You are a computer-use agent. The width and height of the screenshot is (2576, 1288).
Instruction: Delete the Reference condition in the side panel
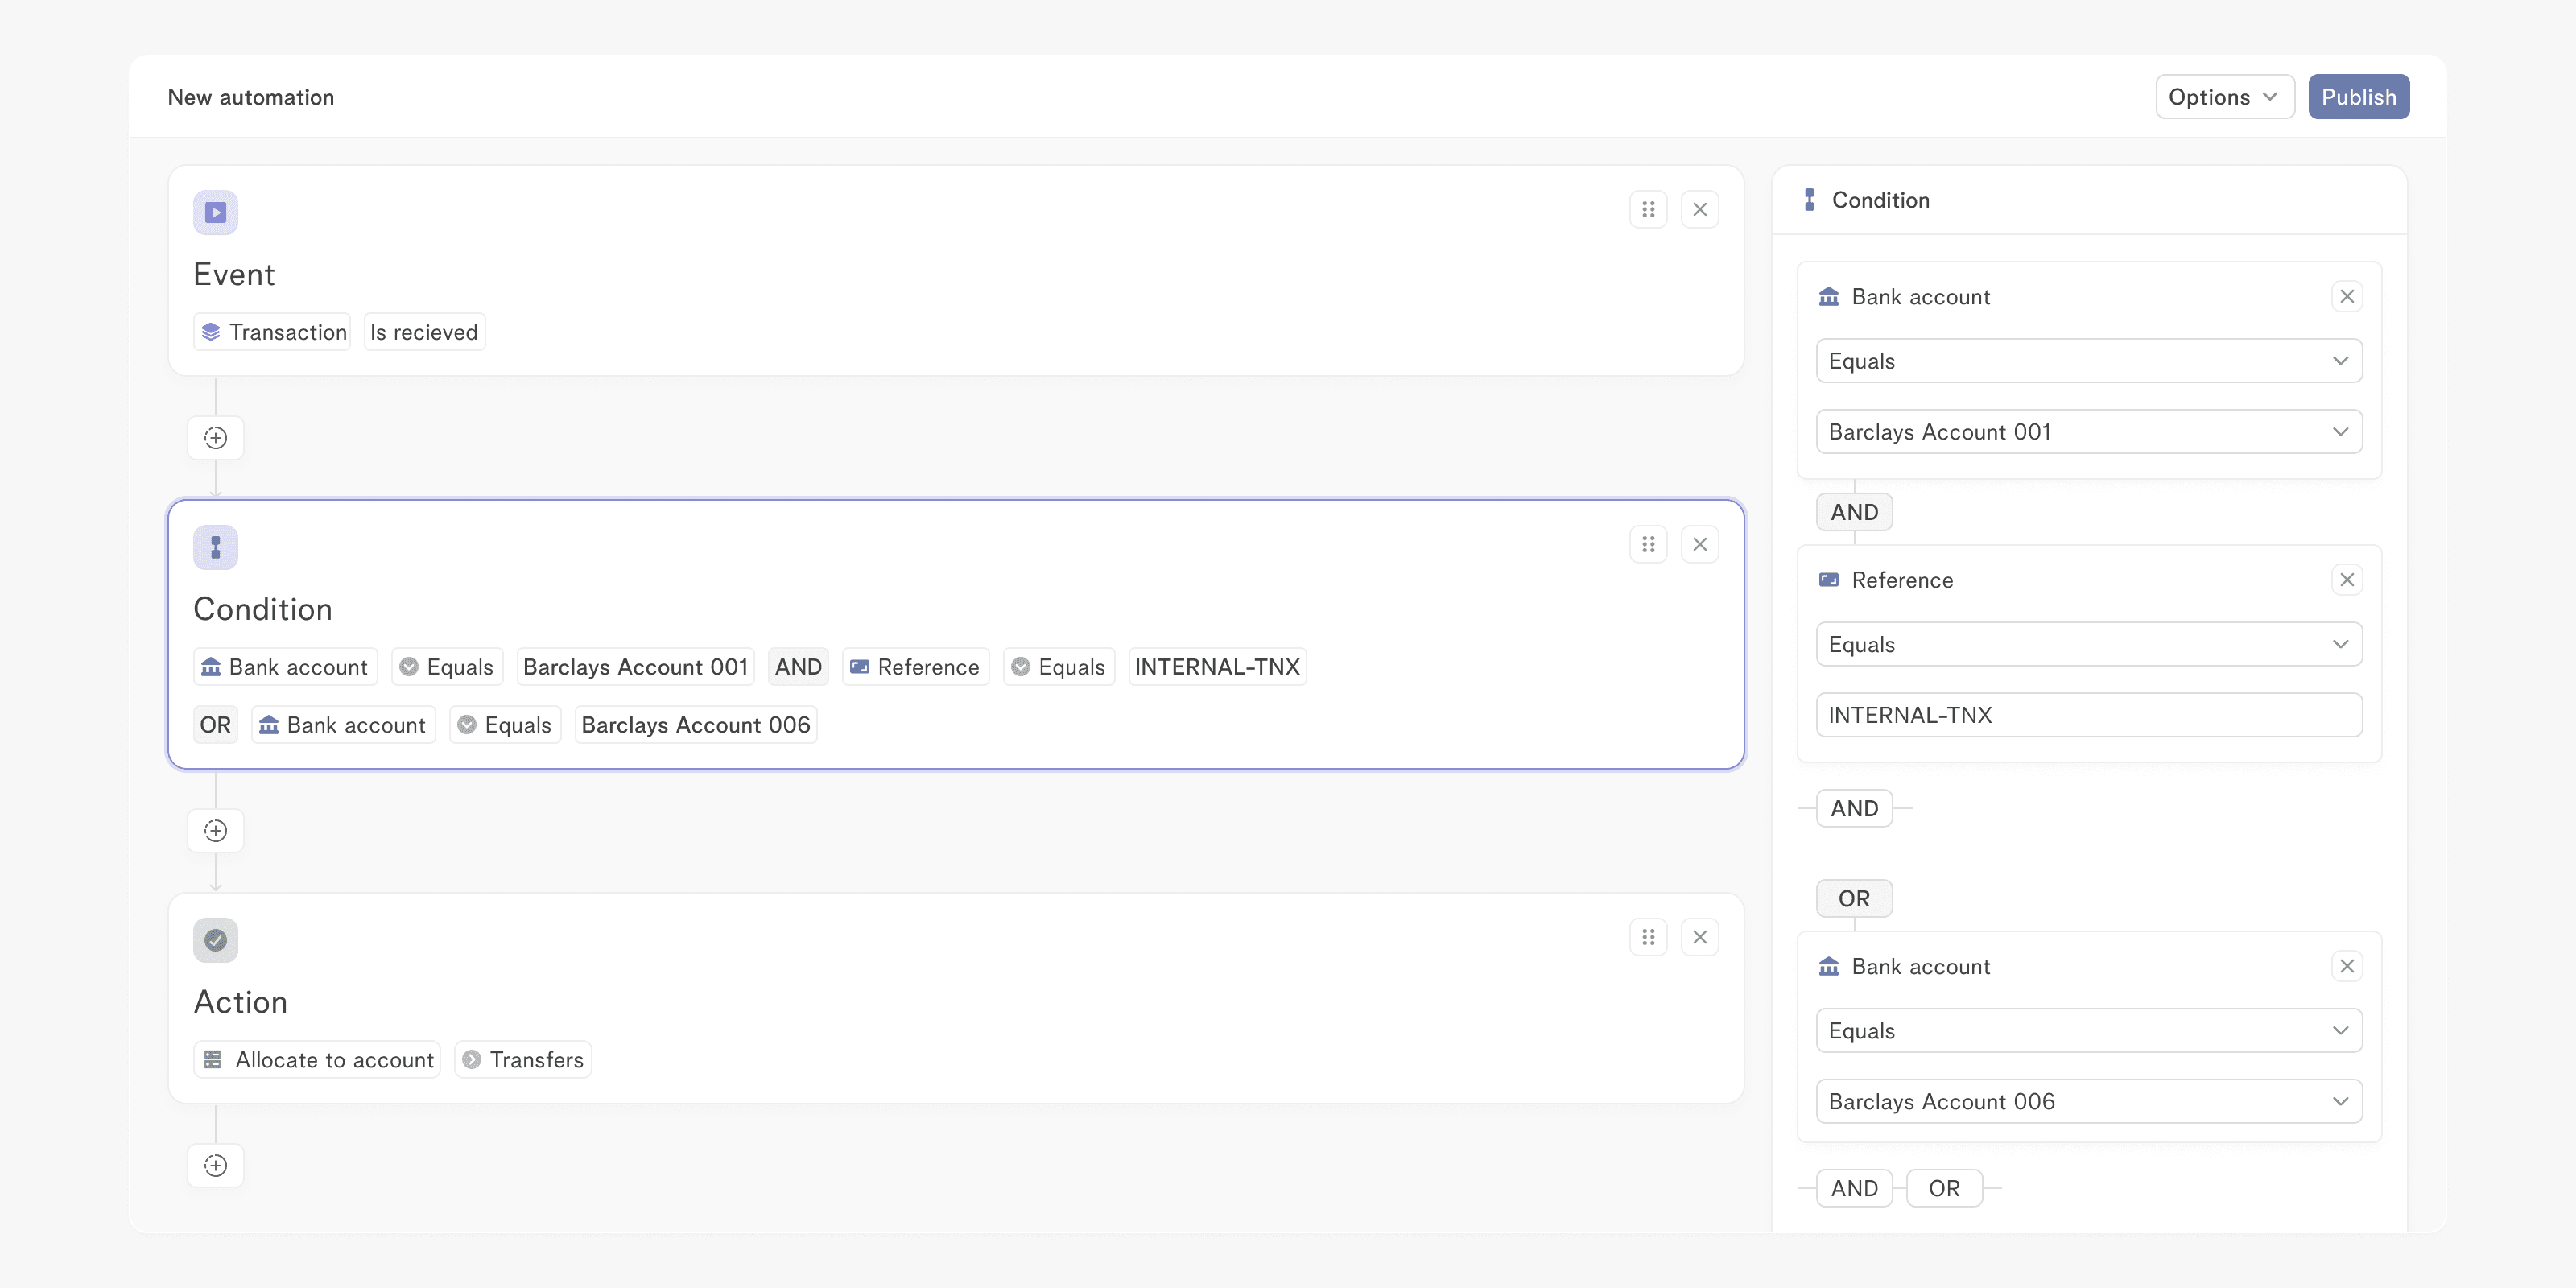point(2346,580)
